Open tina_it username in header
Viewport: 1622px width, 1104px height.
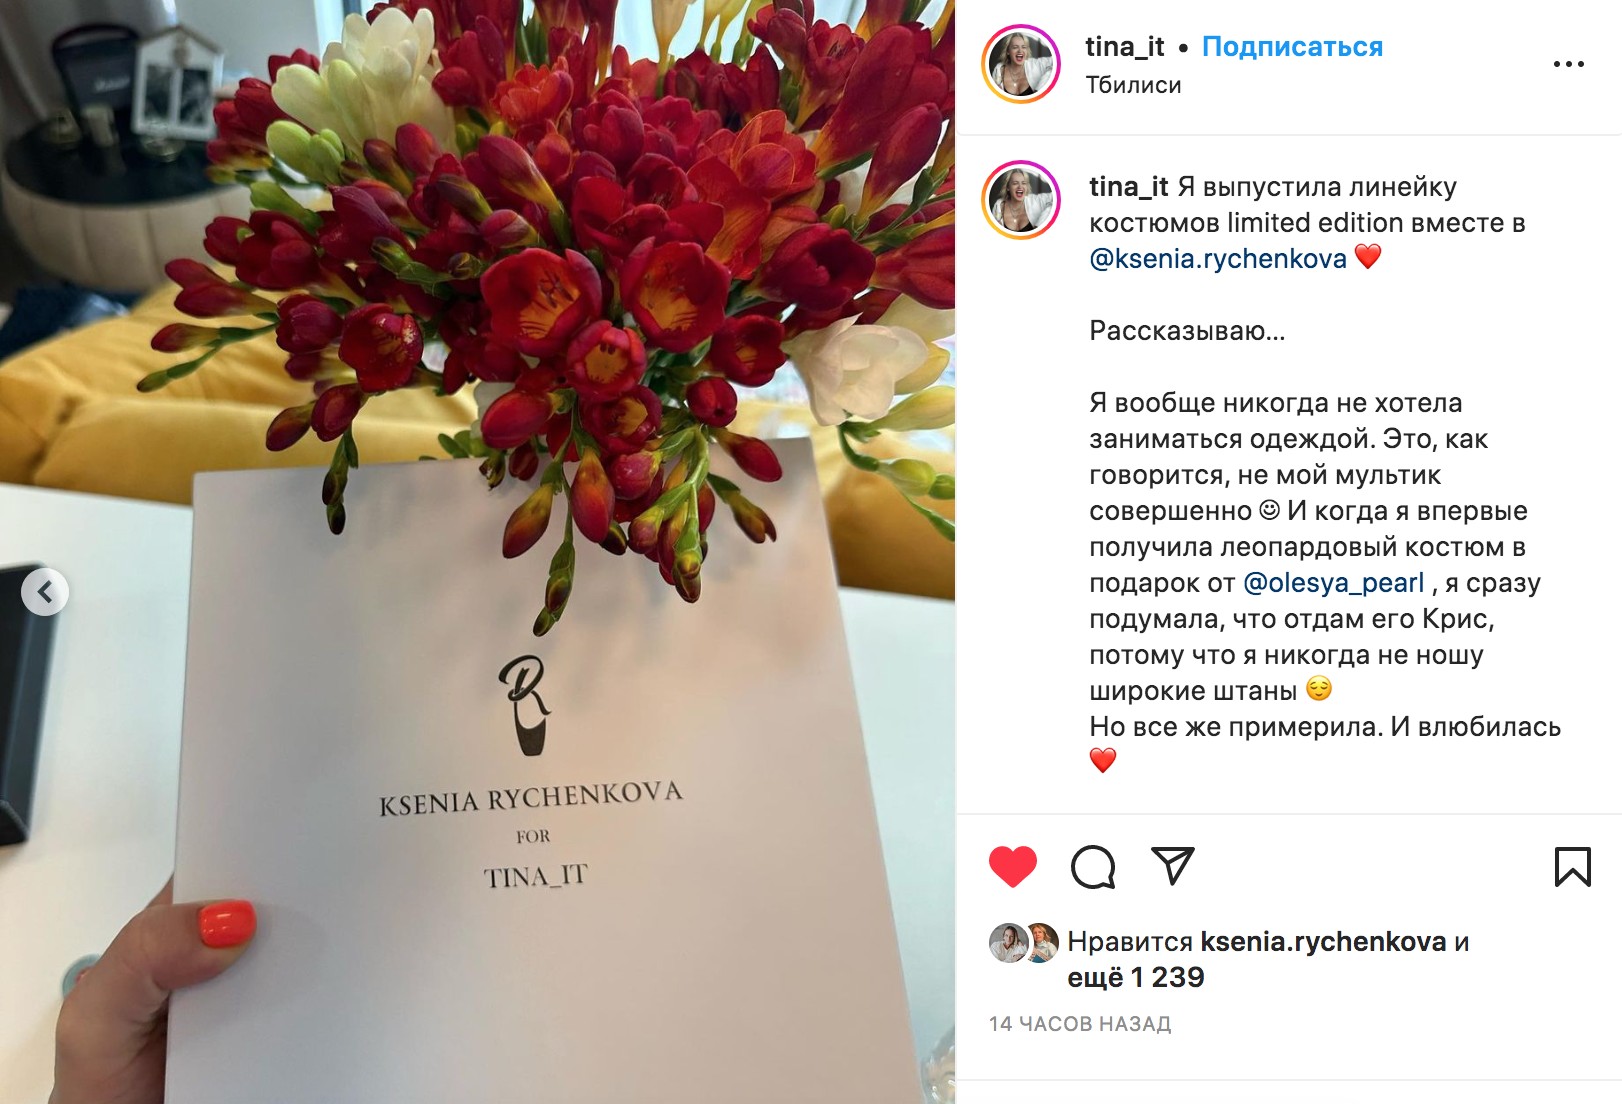click(1125, 47)
